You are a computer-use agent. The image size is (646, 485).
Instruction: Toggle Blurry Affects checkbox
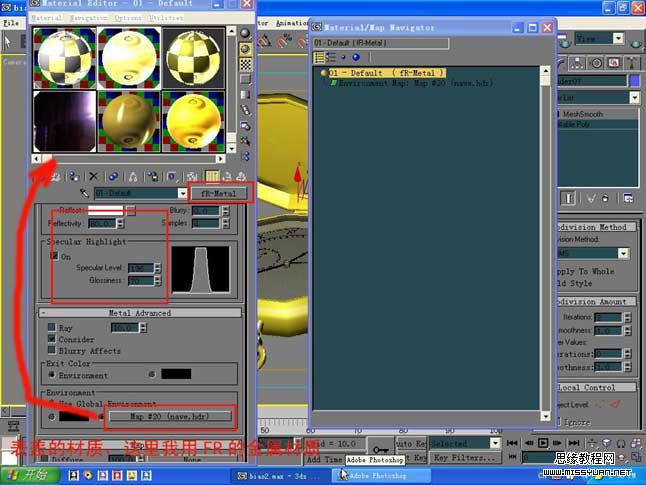click(x=51, y=350)
